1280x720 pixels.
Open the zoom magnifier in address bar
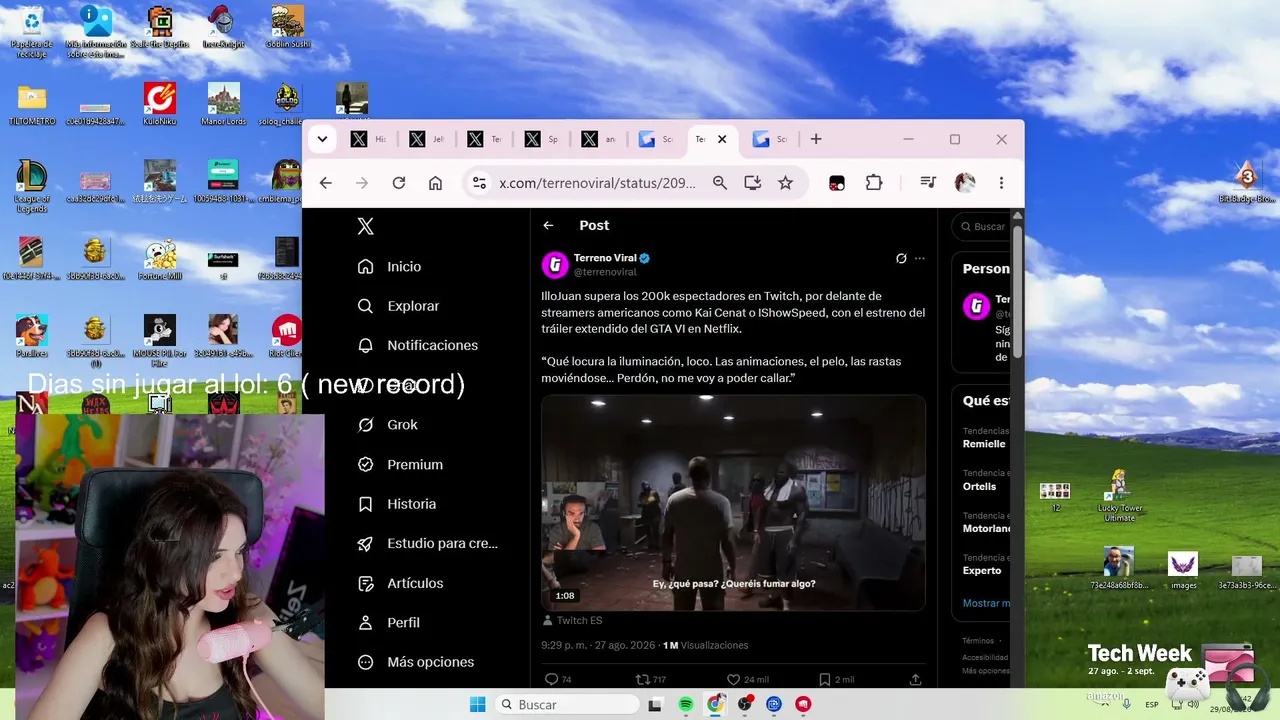(720, 183)
